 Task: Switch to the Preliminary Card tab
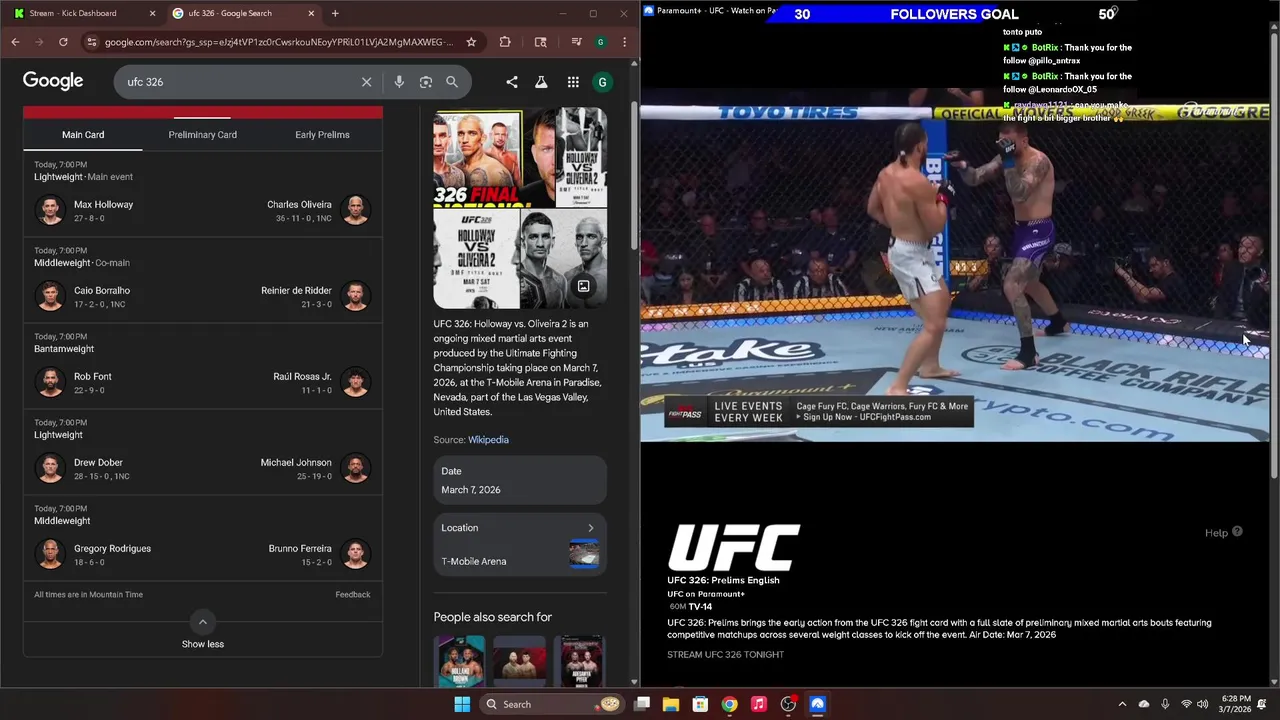click(202, 134)
